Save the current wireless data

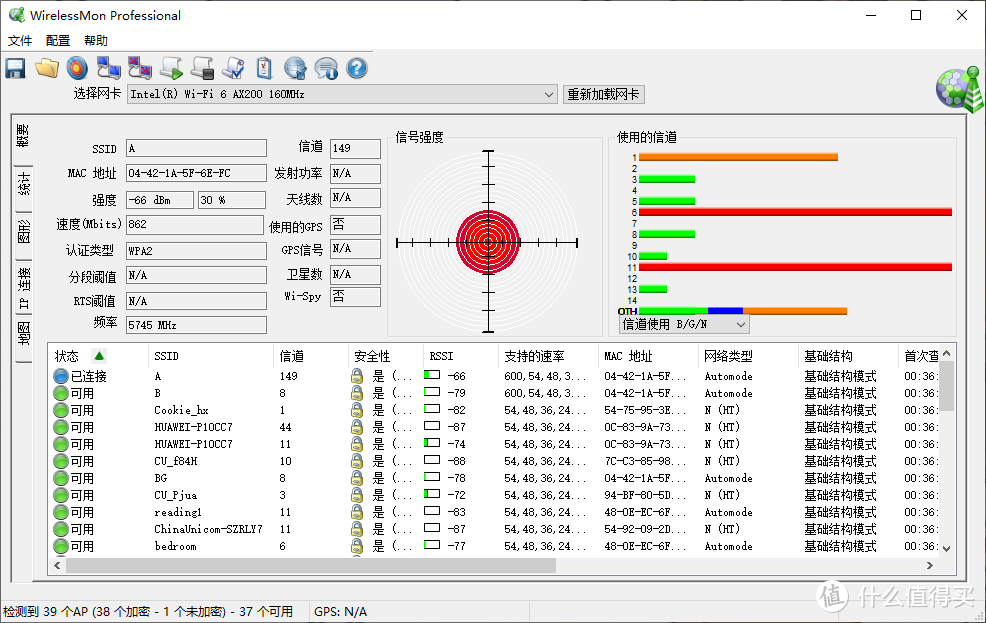click(15, 67)
